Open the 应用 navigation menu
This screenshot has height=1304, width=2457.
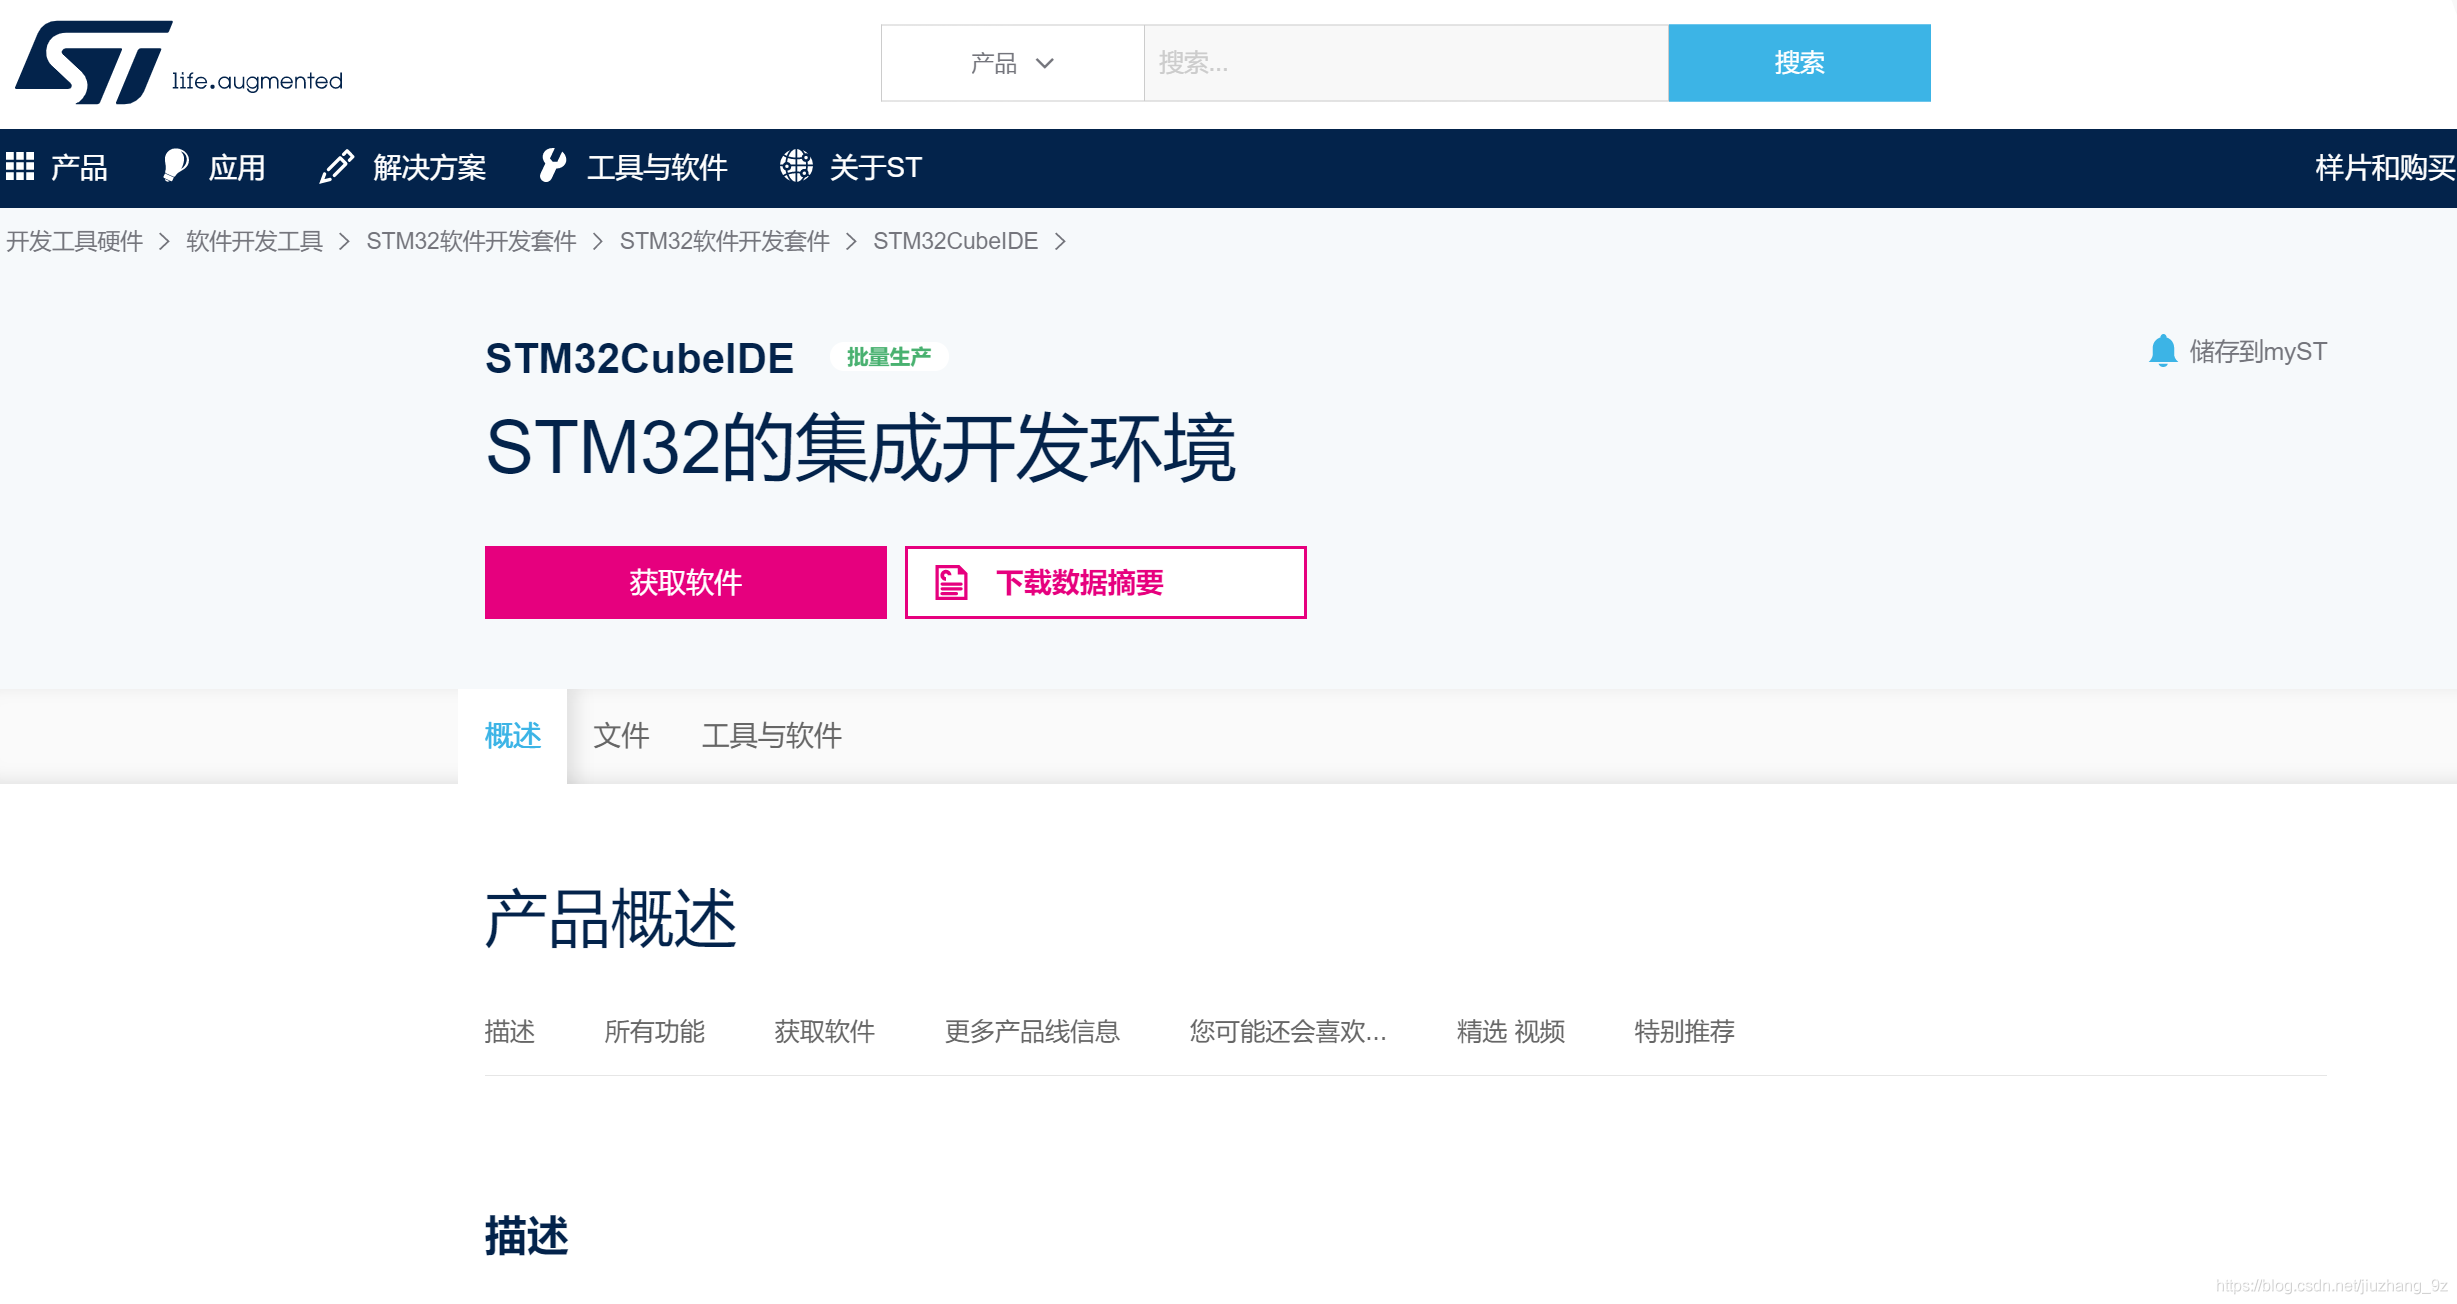237,167
